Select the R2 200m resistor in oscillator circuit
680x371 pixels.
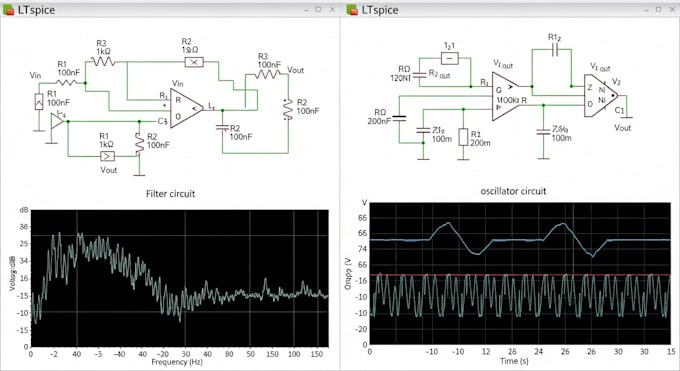[x=463, y=137]
